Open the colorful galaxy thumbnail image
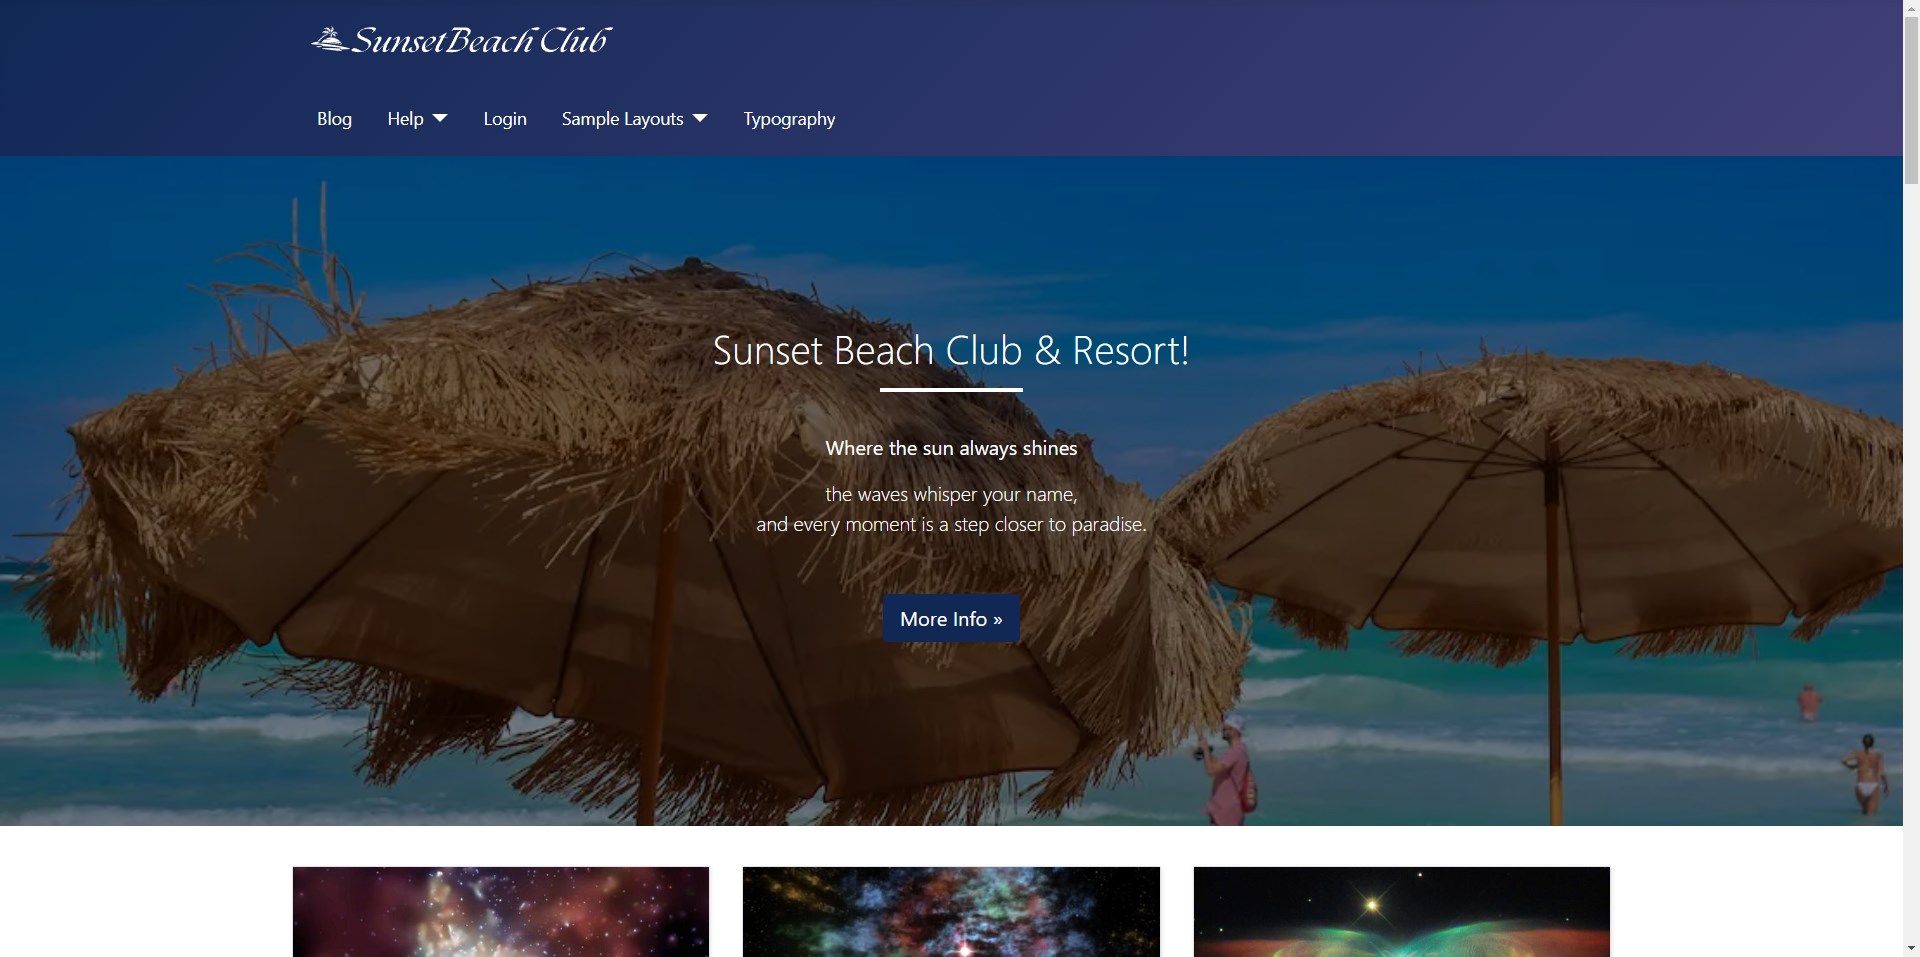 (x=951, y=912)
